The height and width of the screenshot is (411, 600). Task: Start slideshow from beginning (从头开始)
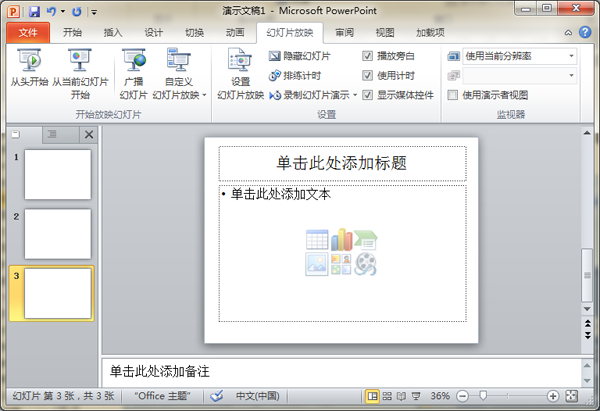coord(29,68)
